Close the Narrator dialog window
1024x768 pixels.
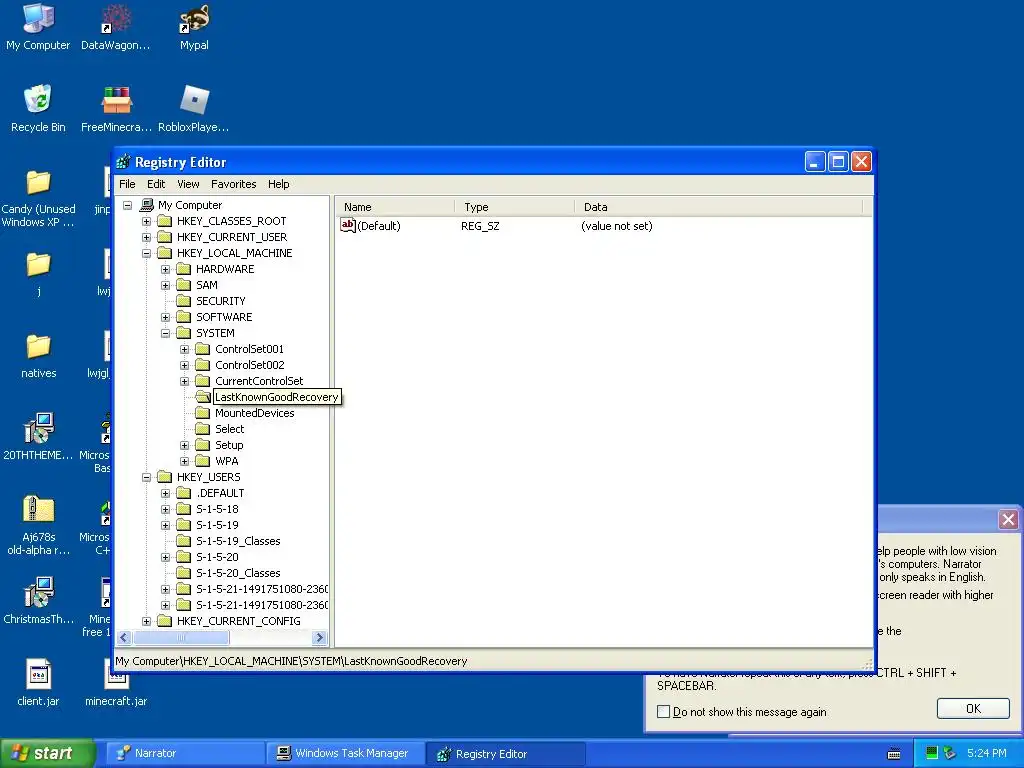click(x=1008, y=520)
